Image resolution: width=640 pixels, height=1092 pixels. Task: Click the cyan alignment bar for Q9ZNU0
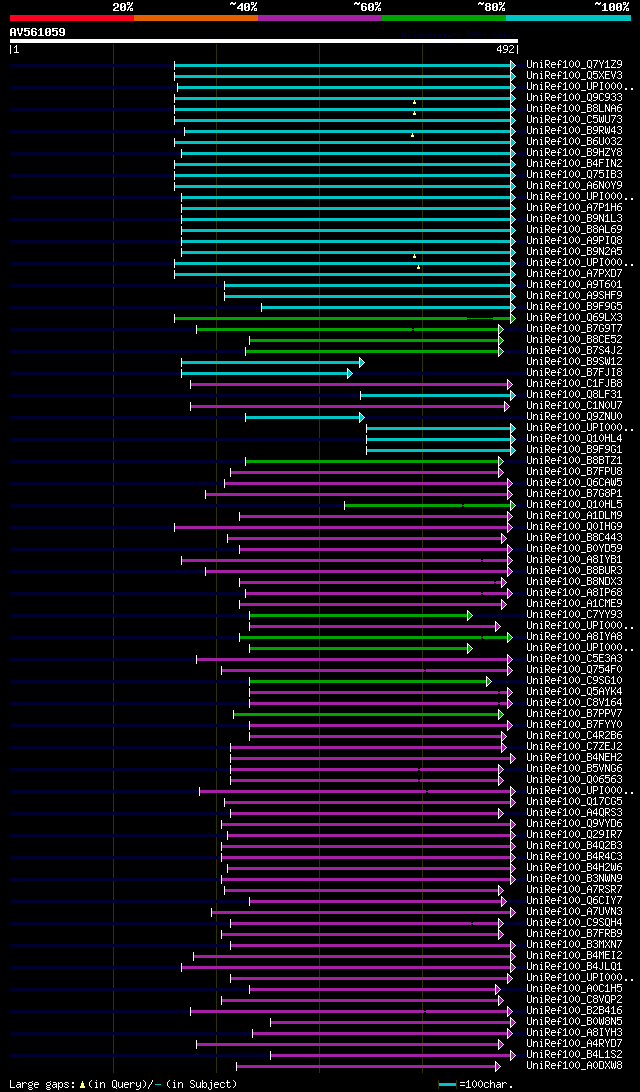pyautogui.click(x=304, y=417)
